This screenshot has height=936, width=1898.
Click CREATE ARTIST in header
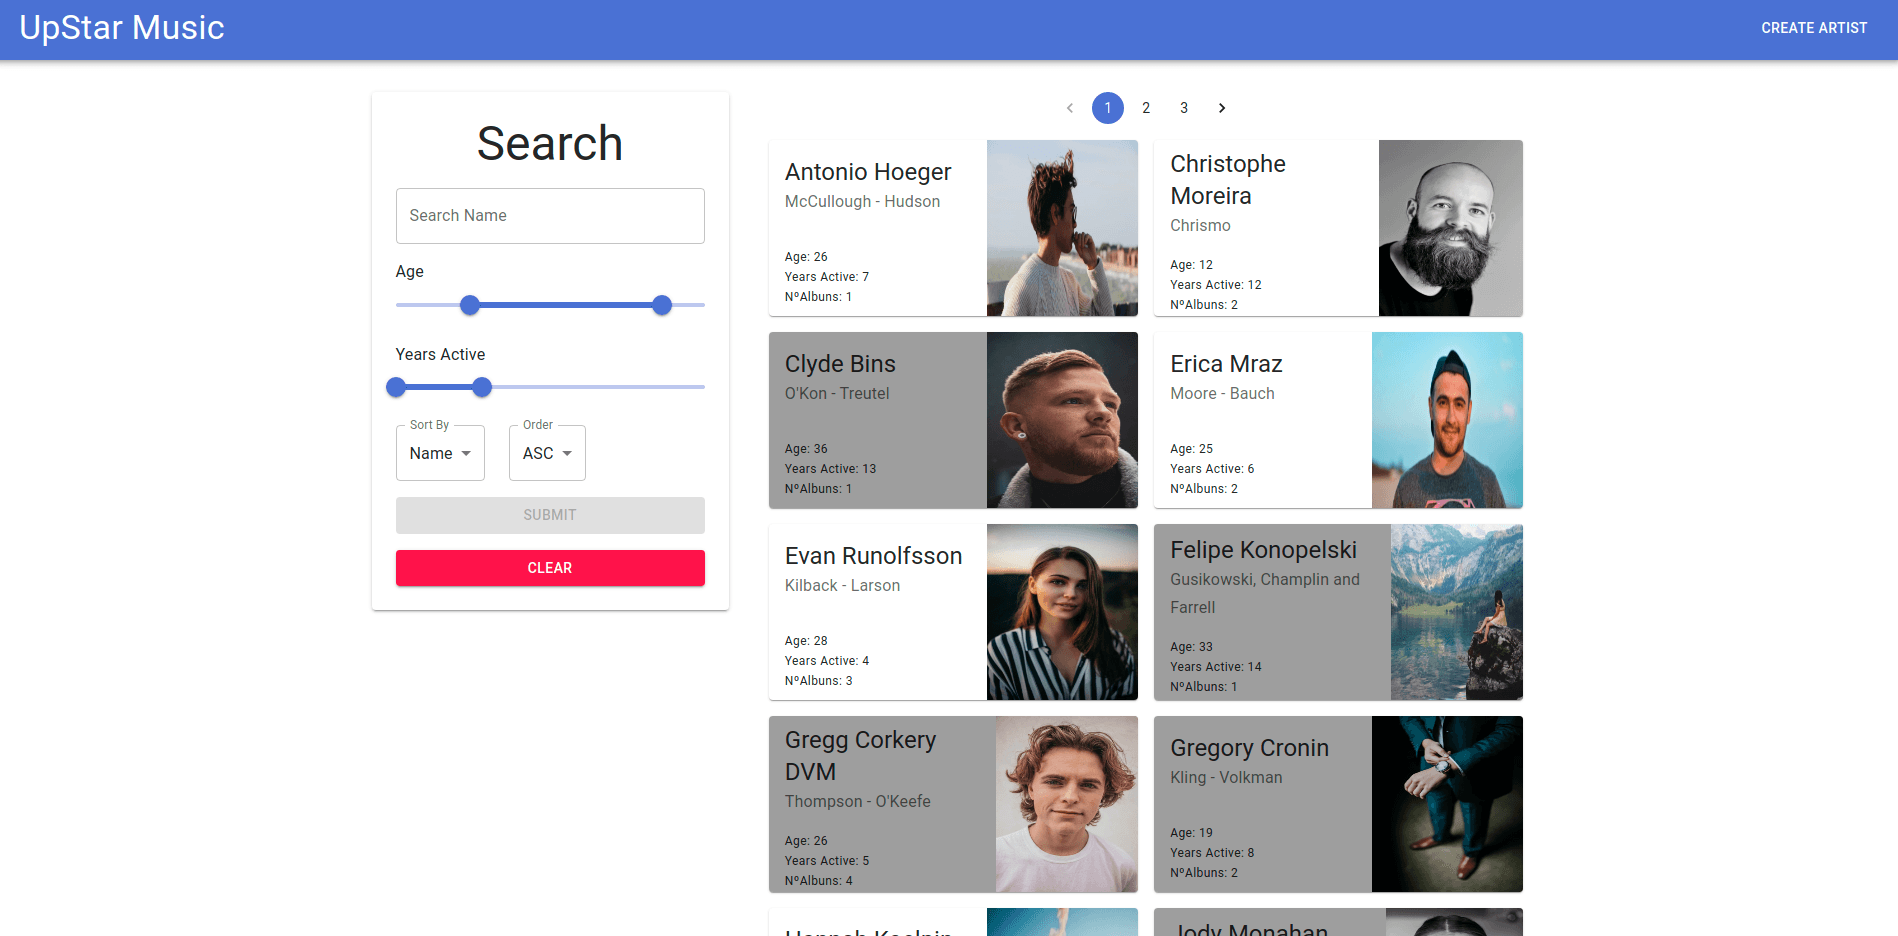pos(1814,28)
